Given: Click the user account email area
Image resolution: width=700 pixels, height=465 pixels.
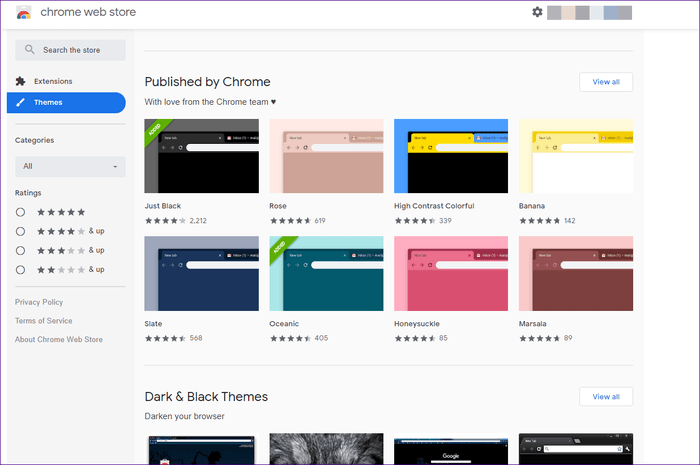Looking at the screenshot, I should coord(589,12).
